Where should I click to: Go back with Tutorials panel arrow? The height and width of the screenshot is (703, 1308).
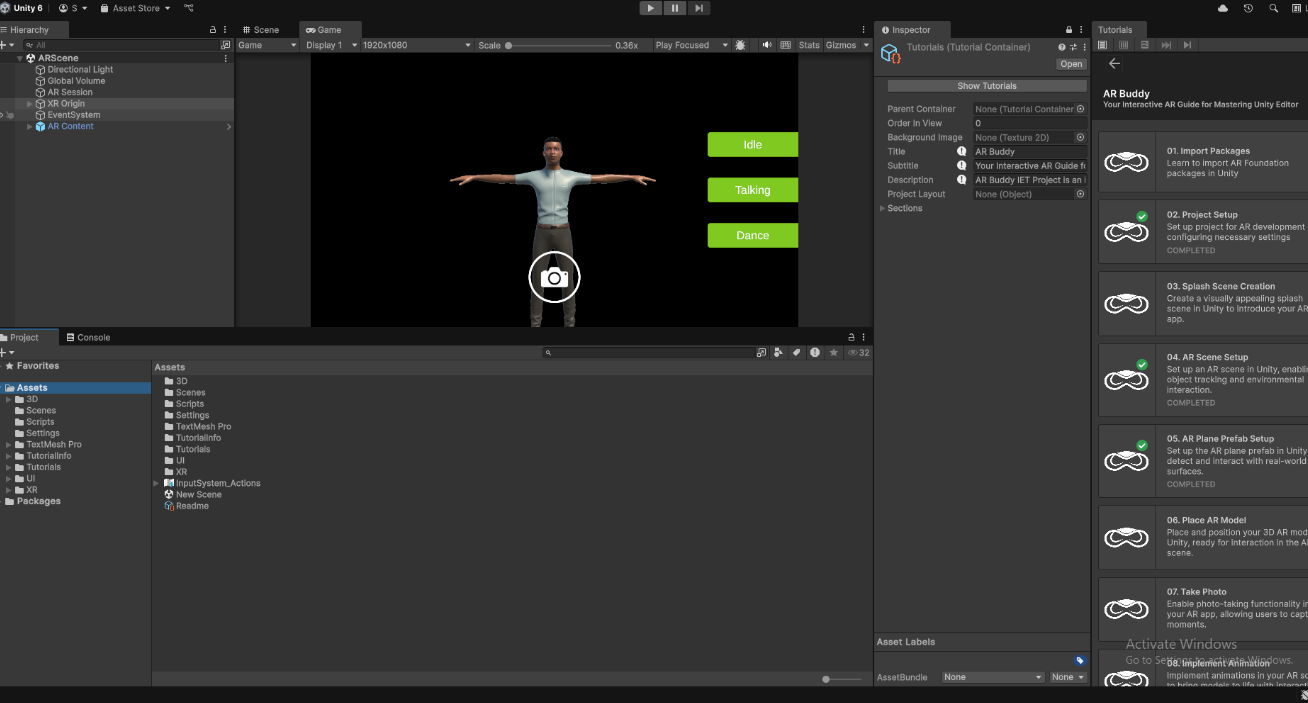click(x=1114, y=63)
